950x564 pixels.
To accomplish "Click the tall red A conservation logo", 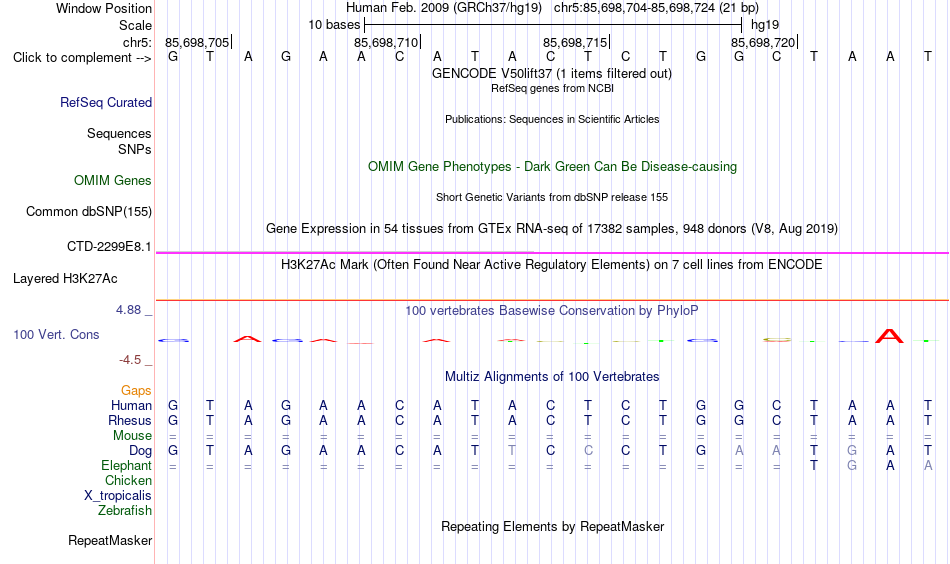I will (x=889, y=336).
